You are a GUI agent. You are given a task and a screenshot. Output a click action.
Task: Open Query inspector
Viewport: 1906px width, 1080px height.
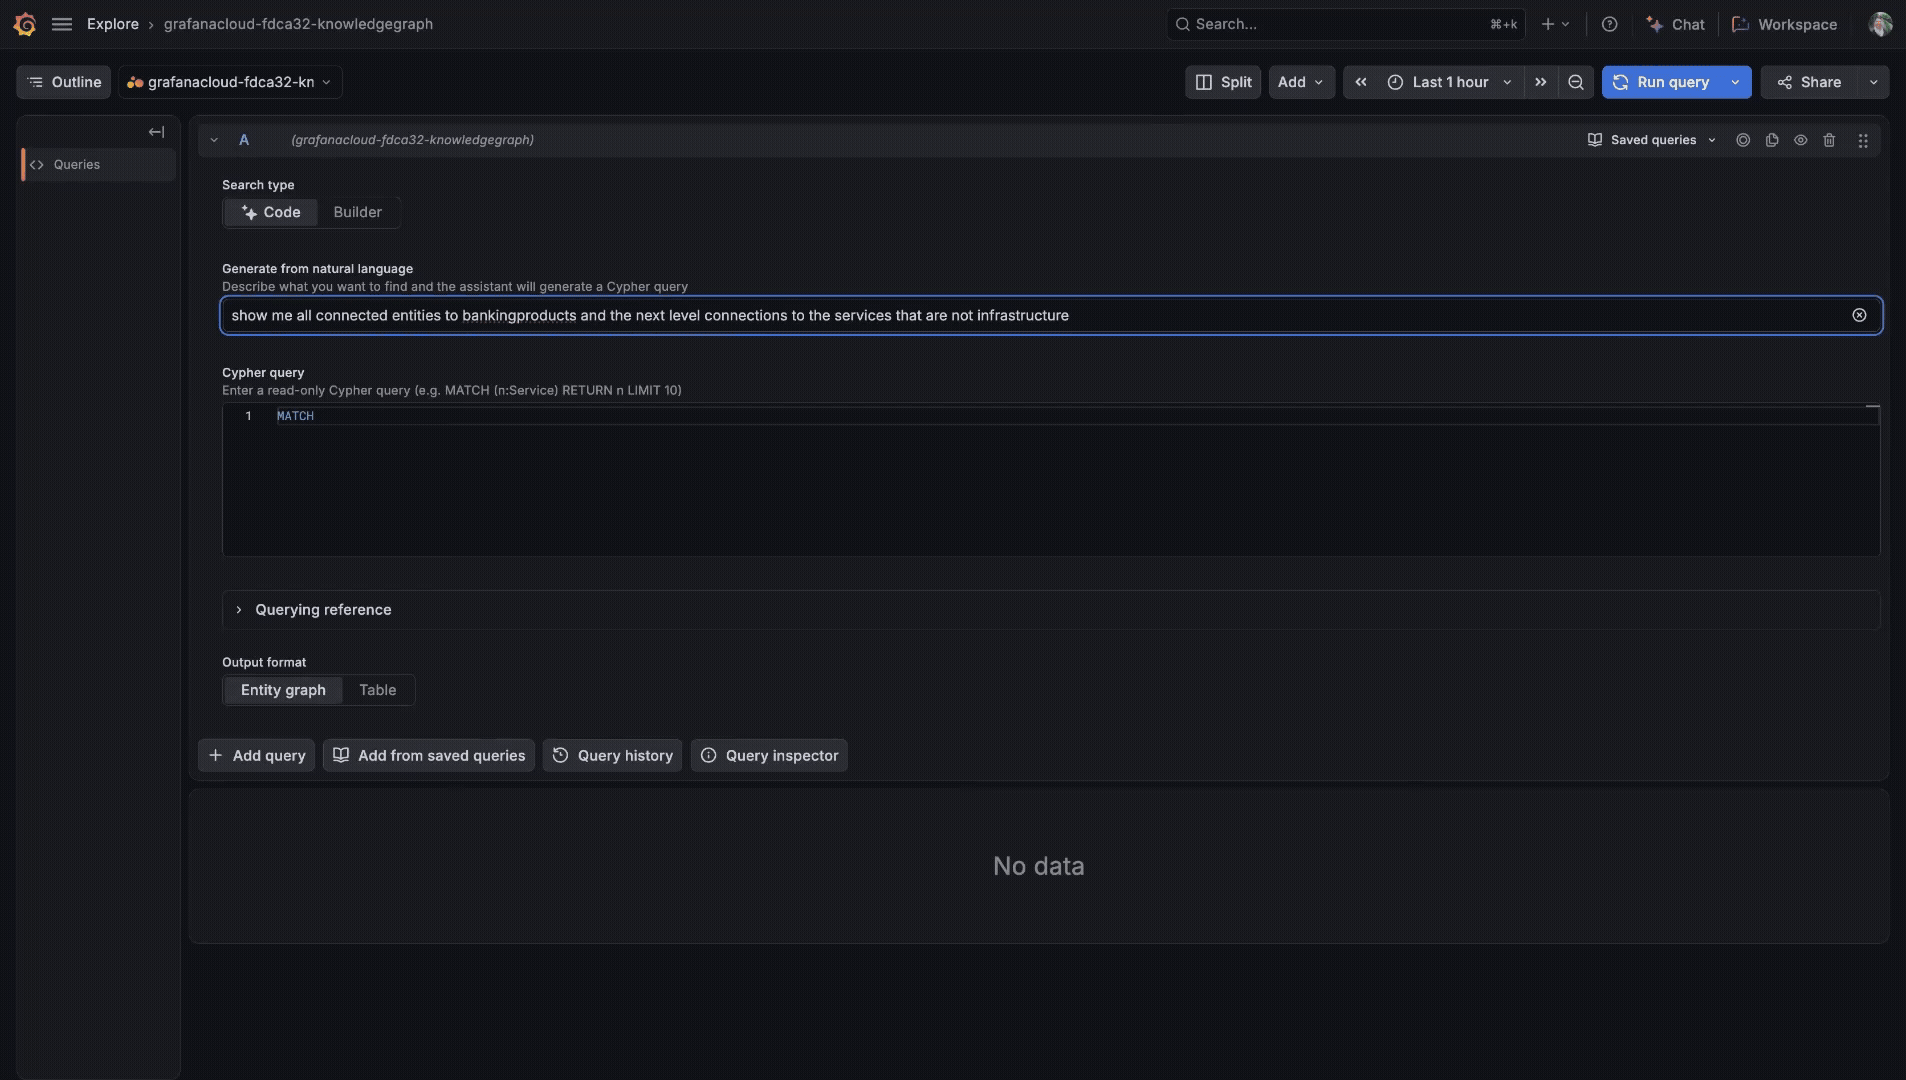pos(769,756)
